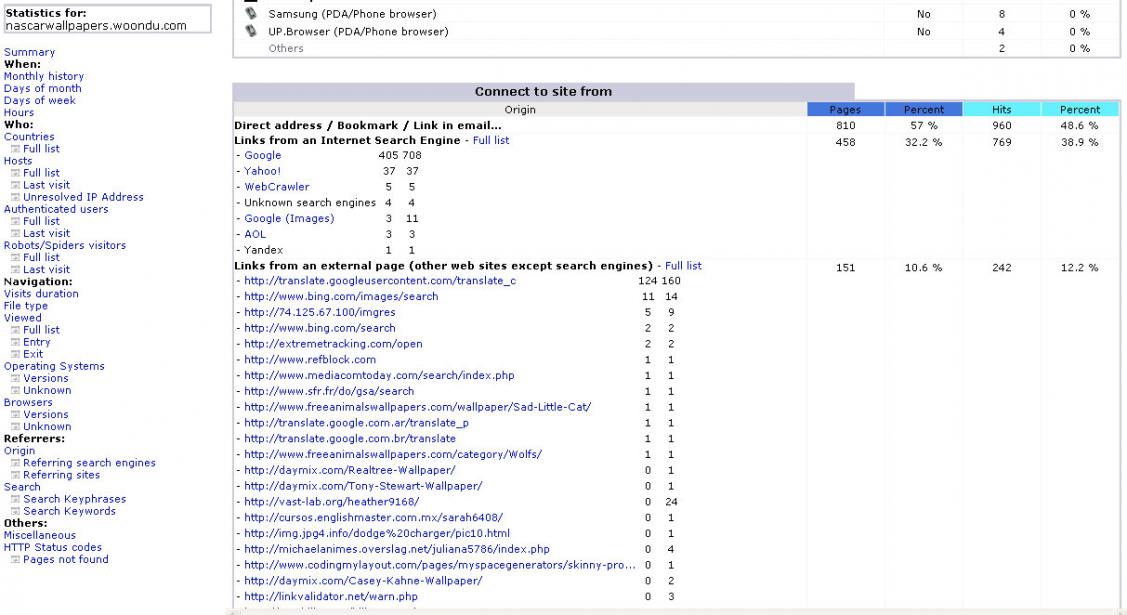Click the PDA icon beside Samsung browser
The image size is (1127, 615).
pos(251,14)
